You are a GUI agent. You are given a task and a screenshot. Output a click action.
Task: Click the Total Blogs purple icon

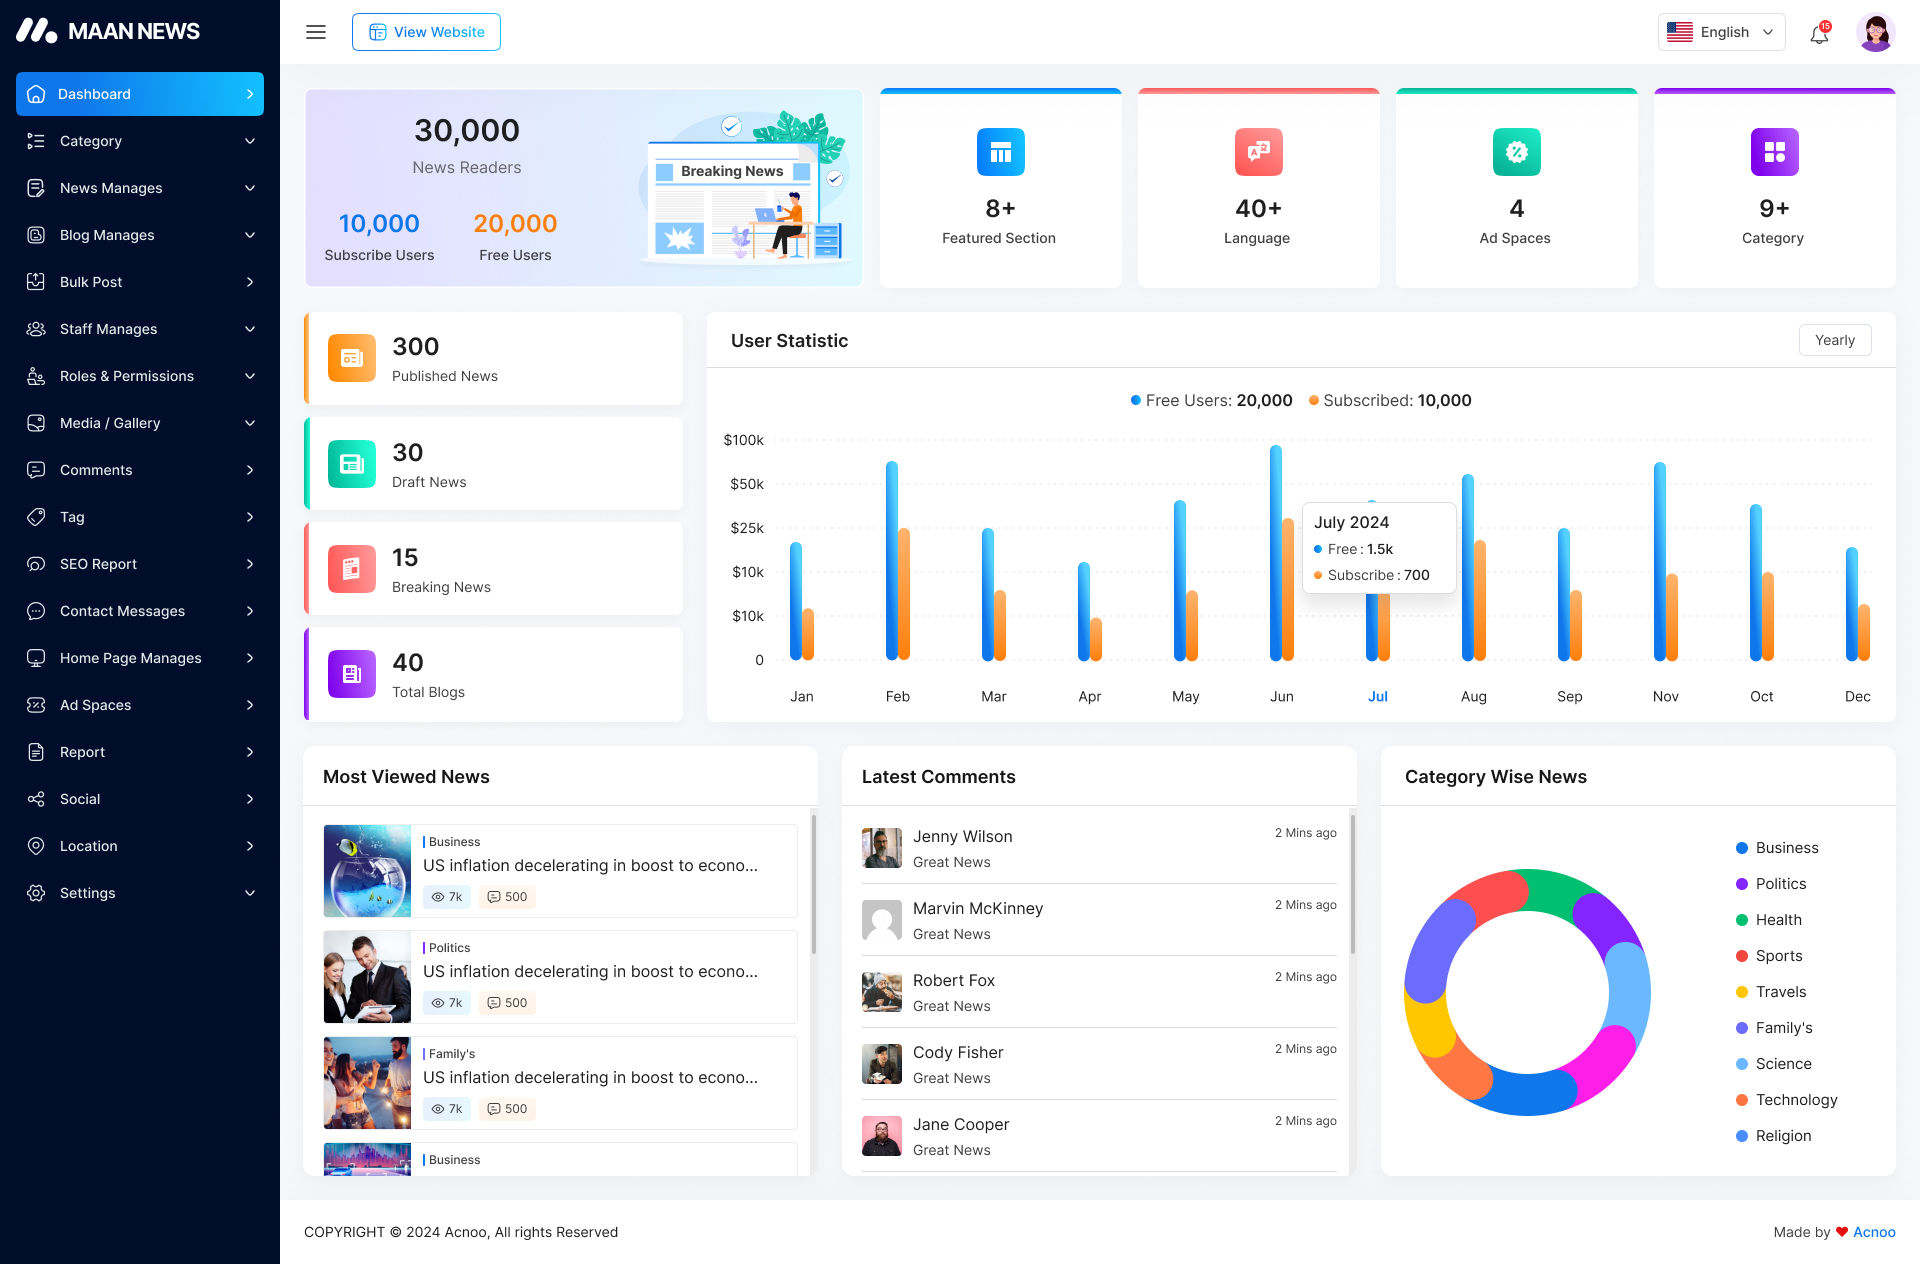[352, 674]
